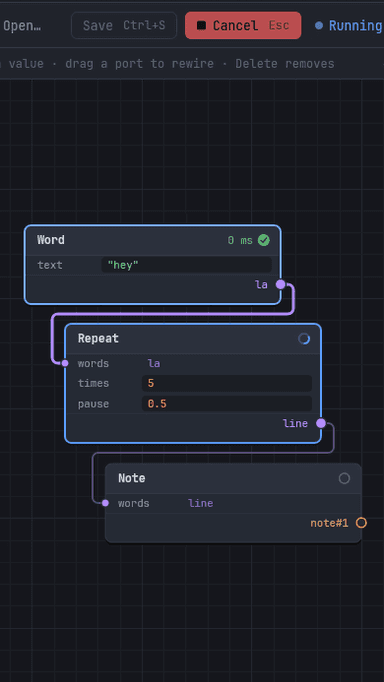Image resolution: width=384 pixels, height=682 pixels.
Task: Click the la value in Repeat words row
Action: [x=154, y=363]
